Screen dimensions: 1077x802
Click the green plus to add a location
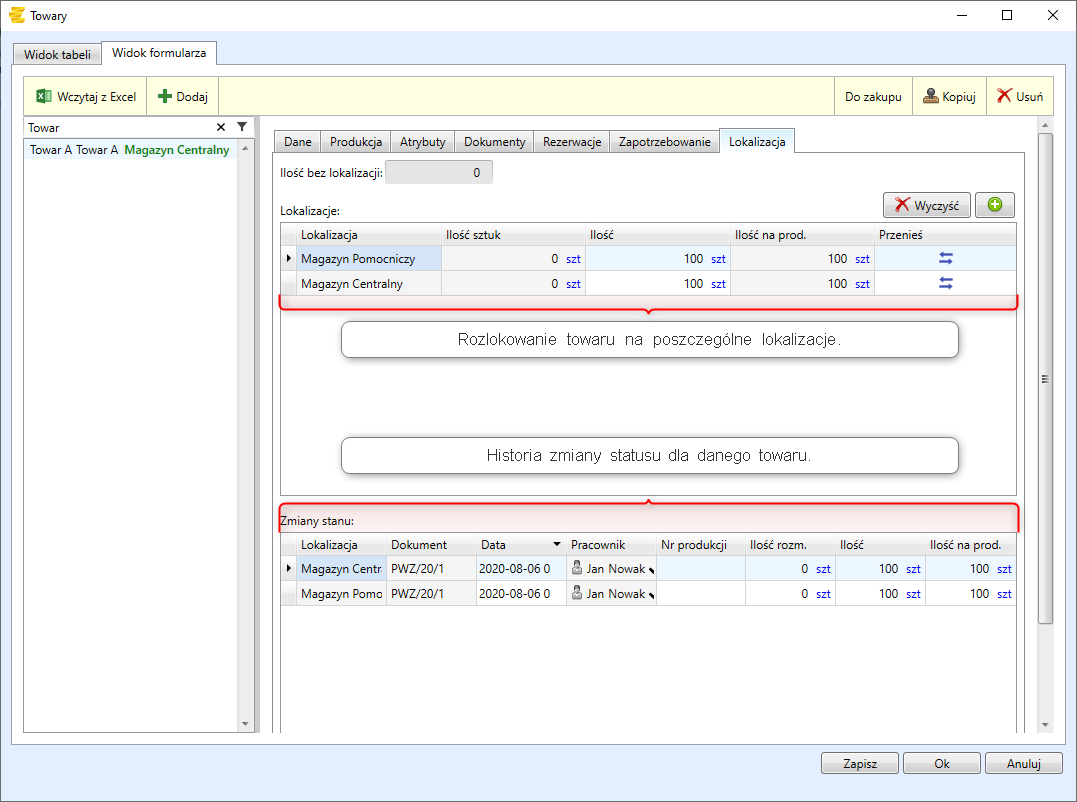click(994, 205)
